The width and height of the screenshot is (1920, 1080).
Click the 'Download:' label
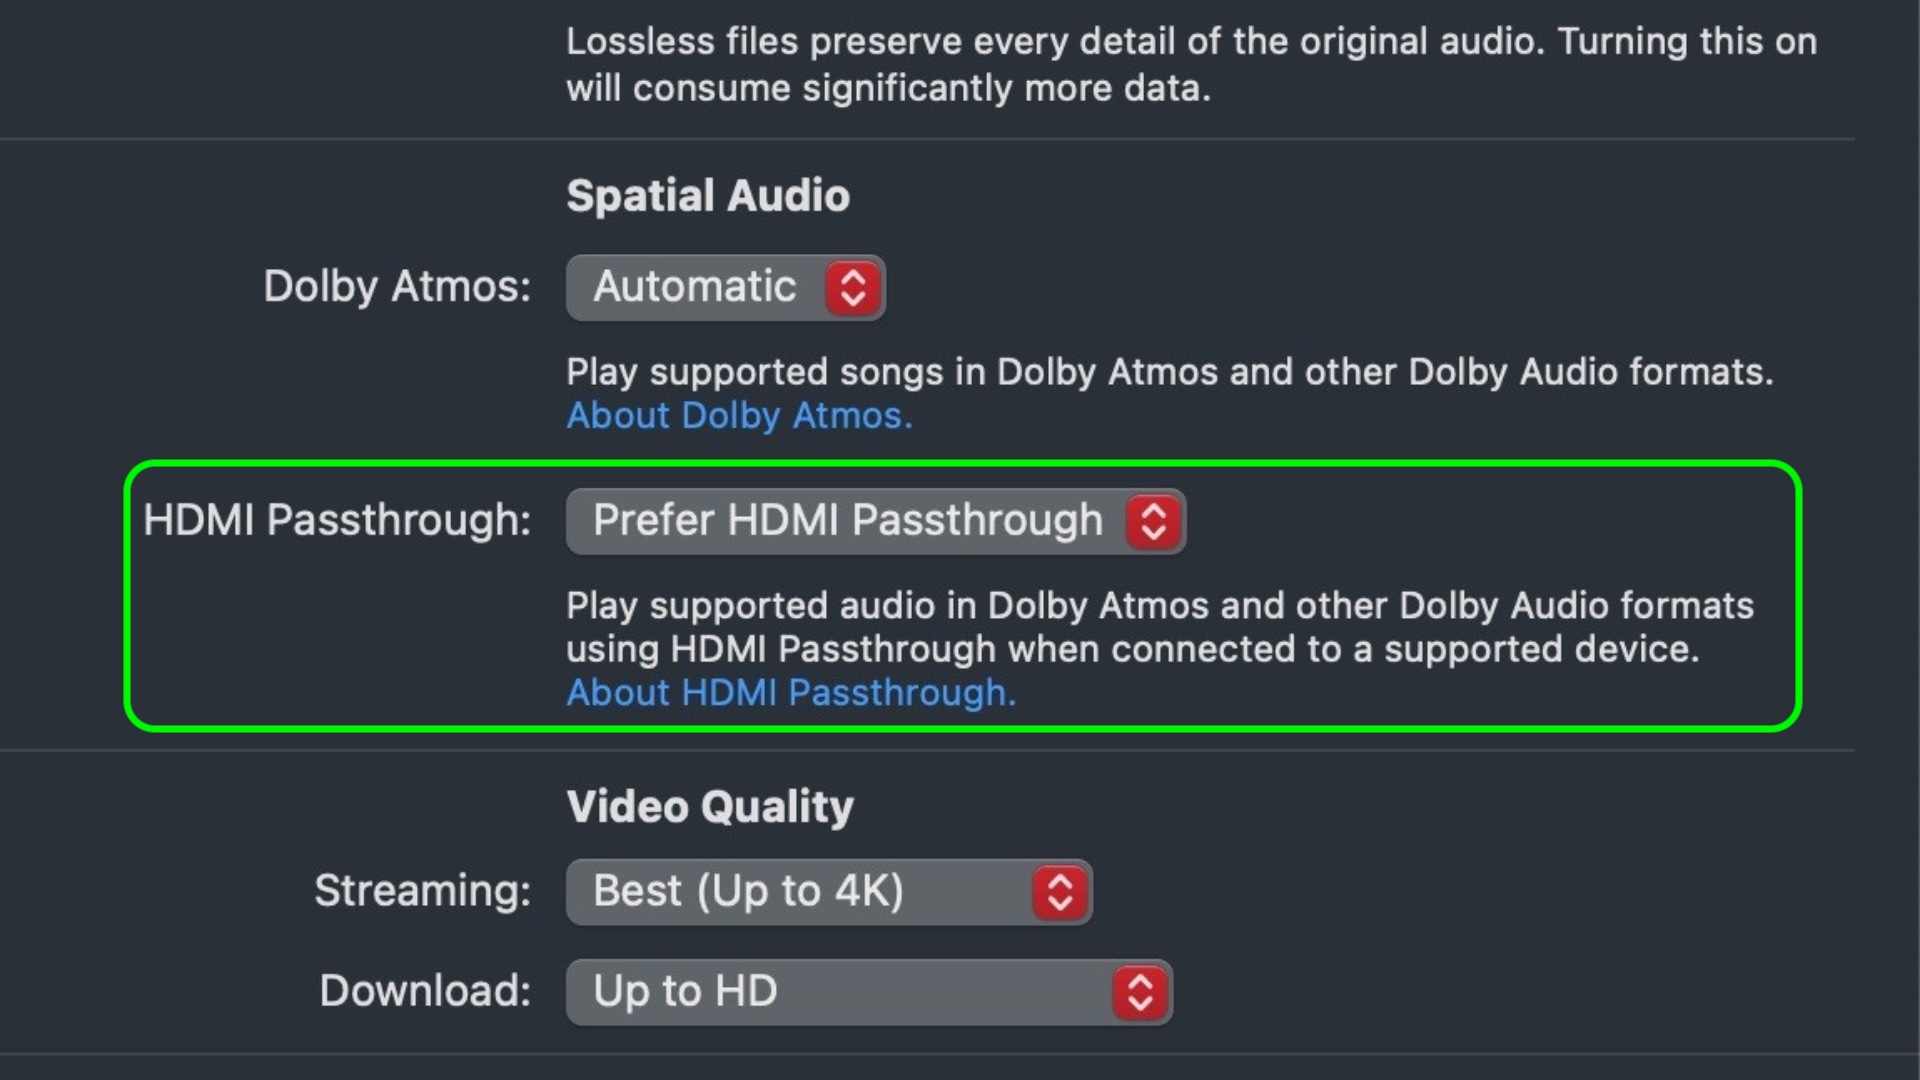pos(425,991)
